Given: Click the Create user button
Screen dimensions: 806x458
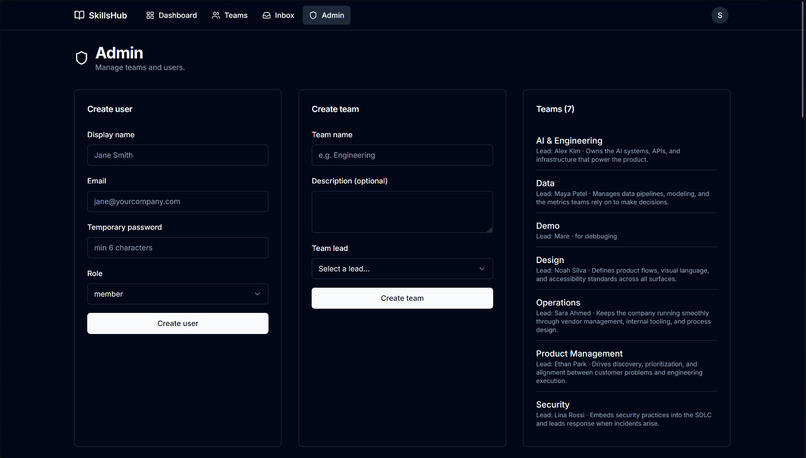Looking at the screenshot, I should pyautogui.click(x=177, y=323).
